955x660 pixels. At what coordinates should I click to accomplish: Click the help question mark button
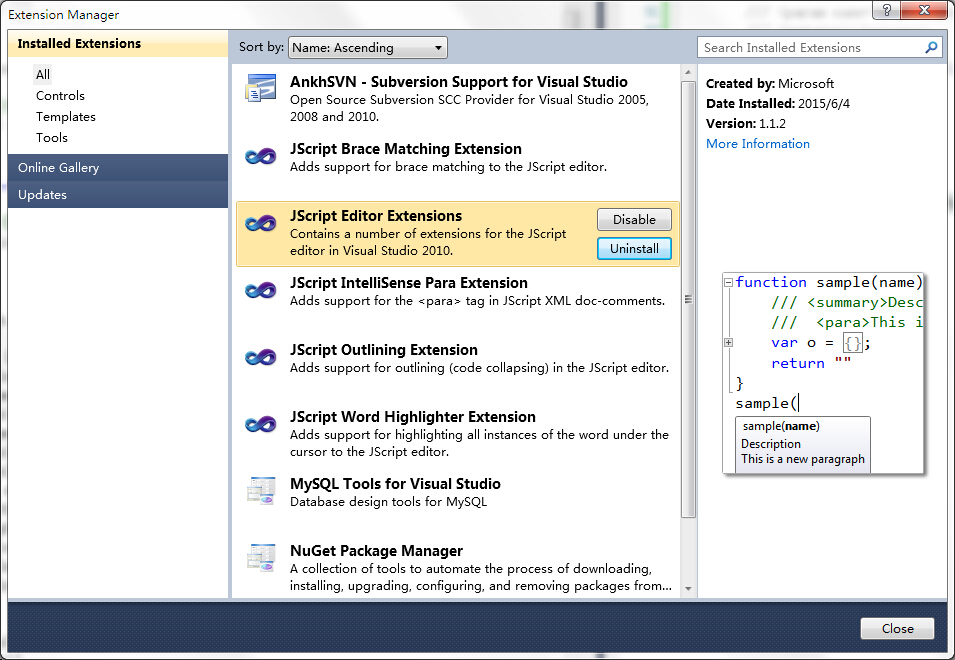point(887,10)
